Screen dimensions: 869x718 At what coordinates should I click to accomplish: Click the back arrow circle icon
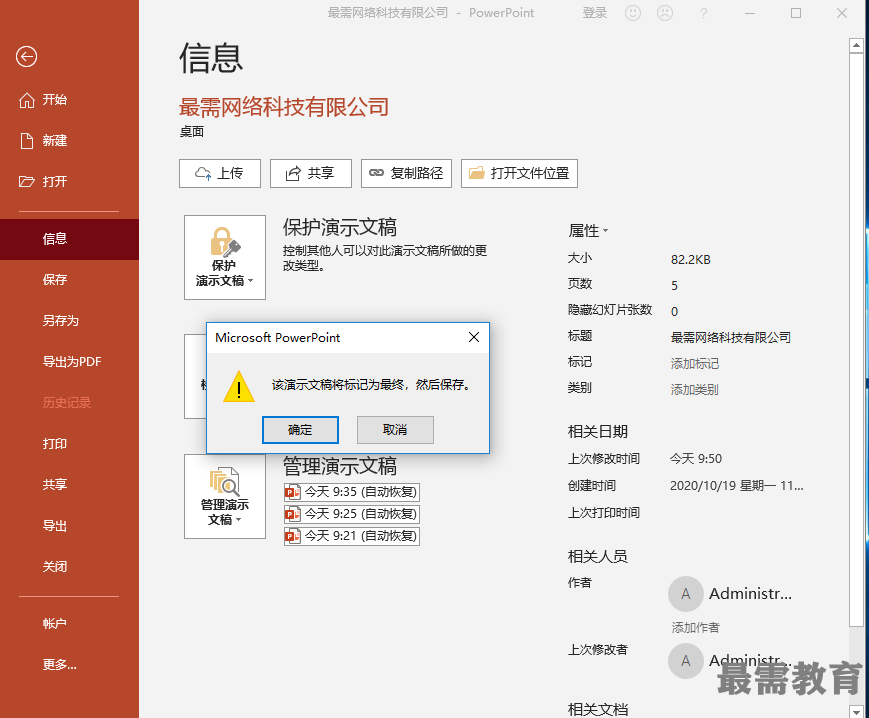pos(26,57)
